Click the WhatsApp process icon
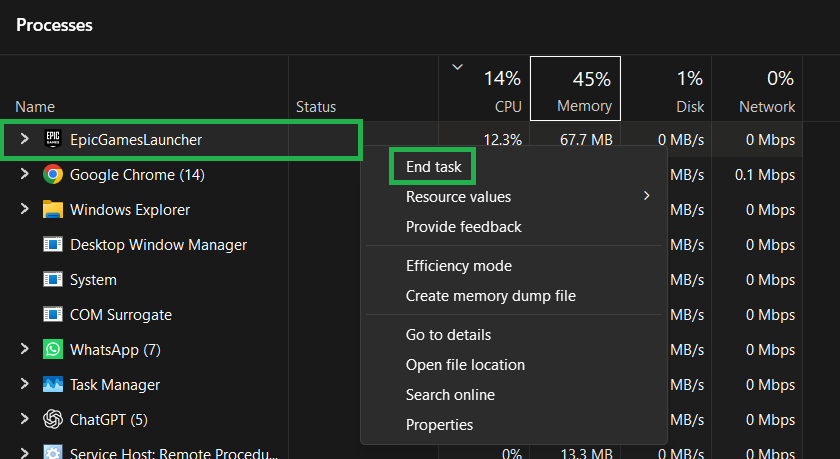 (x=53, y=350)
